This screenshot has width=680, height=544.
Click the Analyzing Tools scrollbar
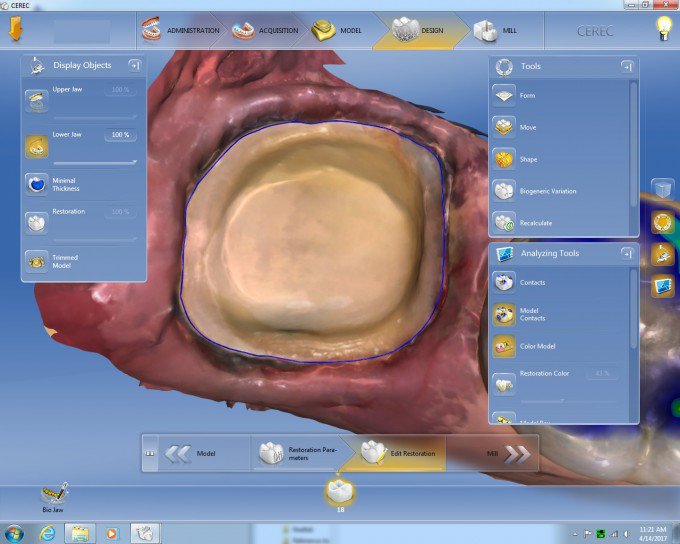click(633, 308)
